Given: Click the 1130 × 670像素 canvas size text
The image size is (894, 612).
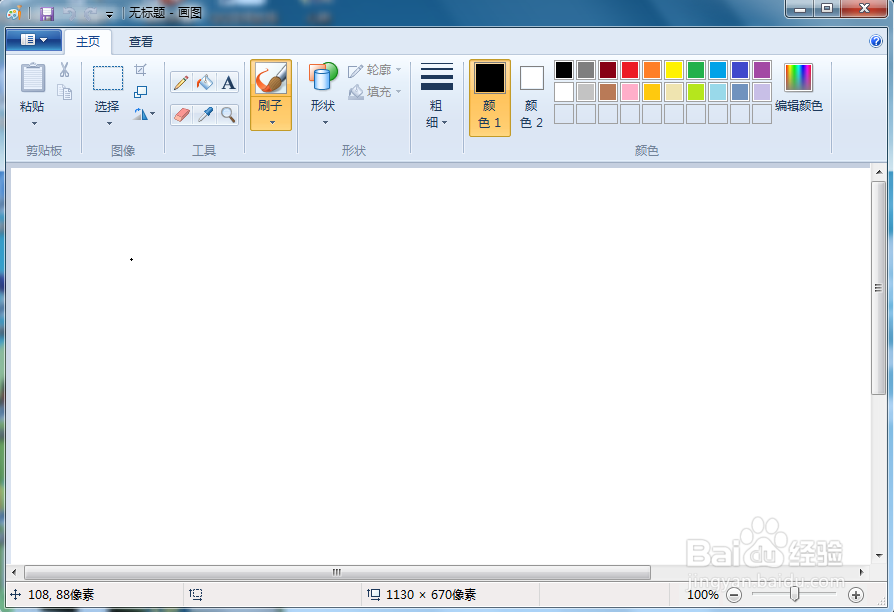Looking at the screenshot, I should coord(430,595).
